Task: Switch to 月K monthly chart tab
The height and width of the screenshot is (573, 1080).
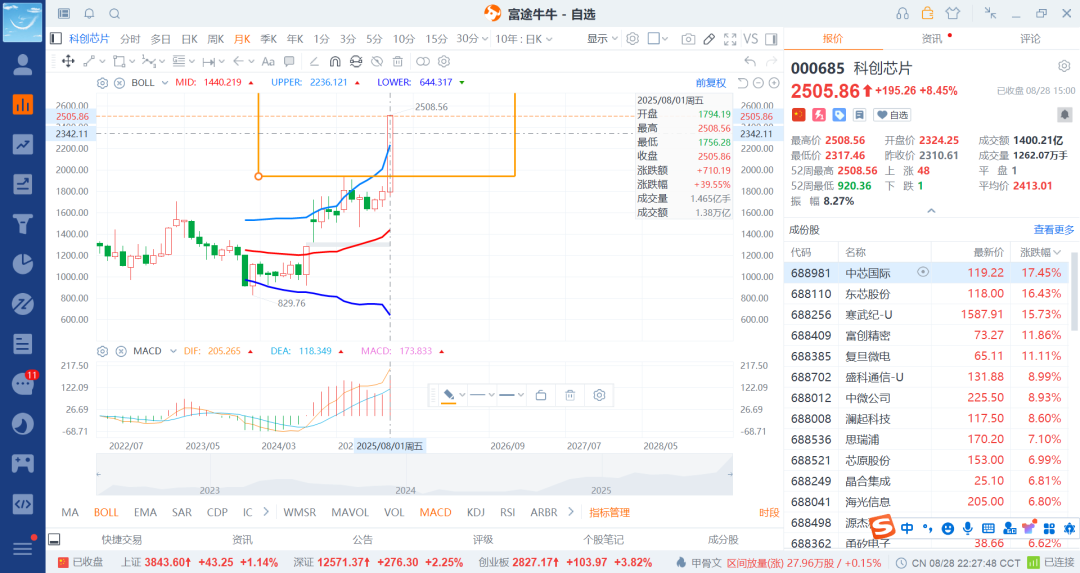Action: [x=242, y=39]
